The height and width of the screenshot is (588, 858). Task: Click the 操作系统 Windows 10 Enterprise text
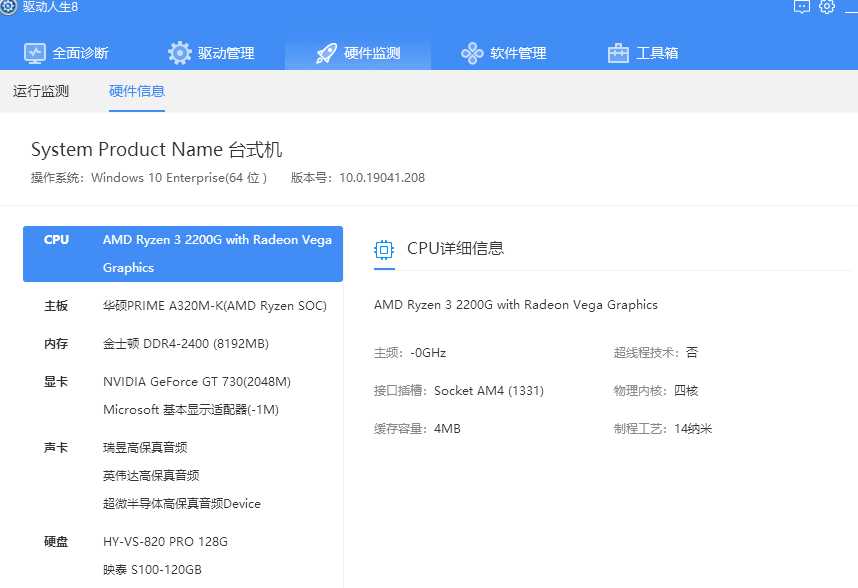[149, 178]
